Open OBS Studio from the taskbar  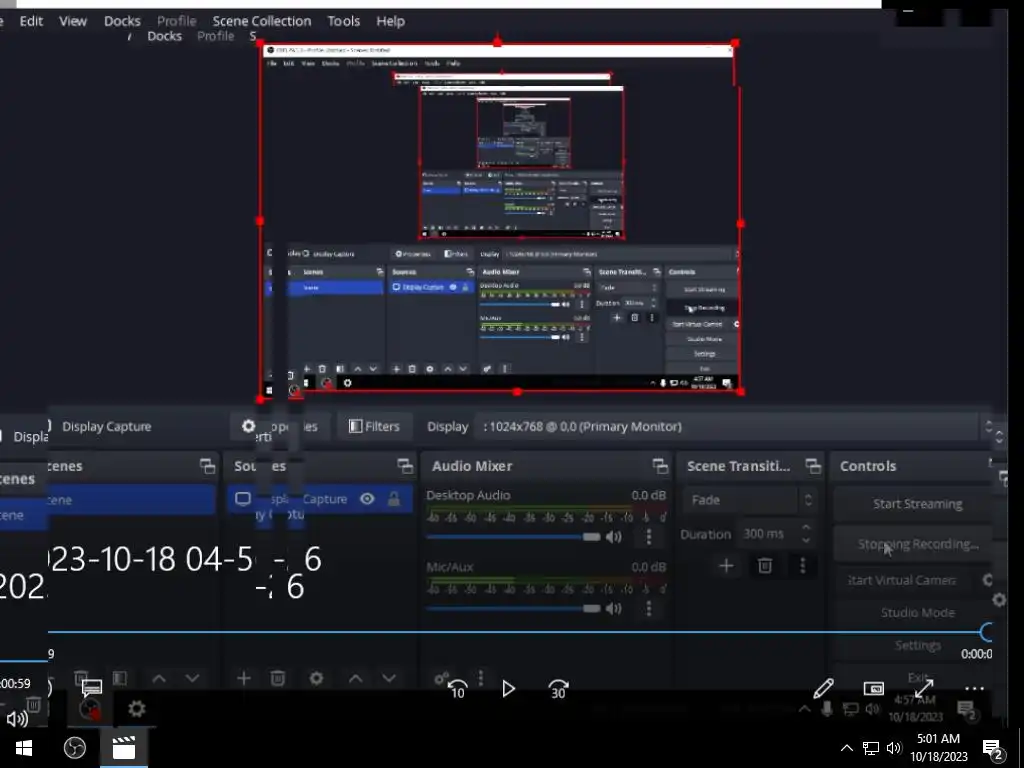74,748
